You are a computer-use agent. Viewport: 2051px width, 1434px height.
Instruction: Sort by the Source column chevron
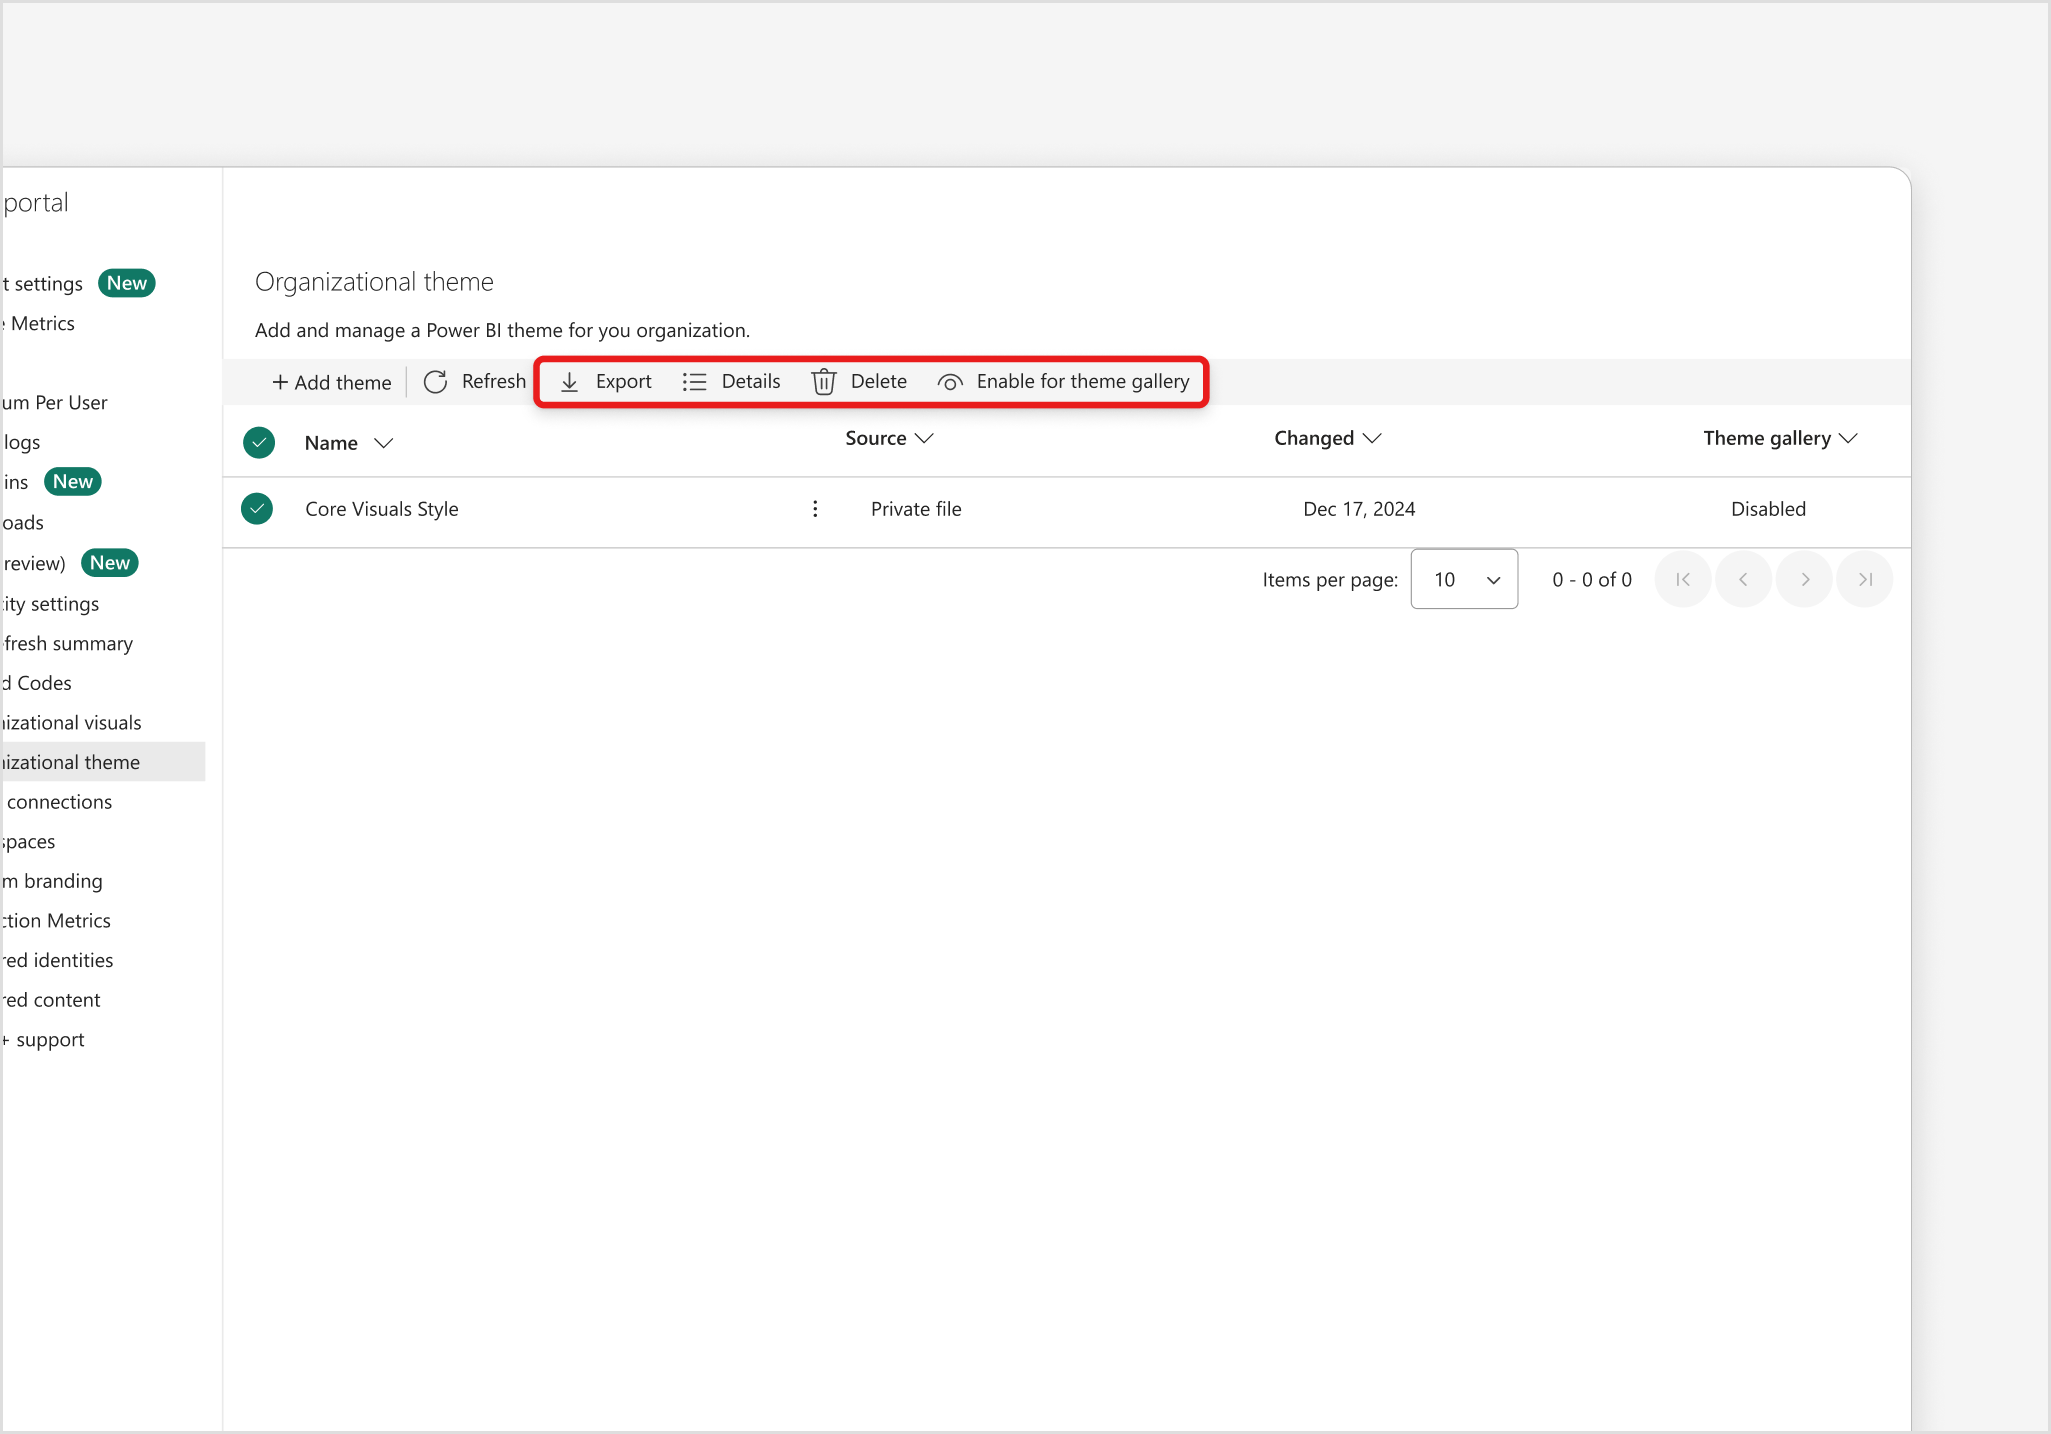(x=924, y=438)
